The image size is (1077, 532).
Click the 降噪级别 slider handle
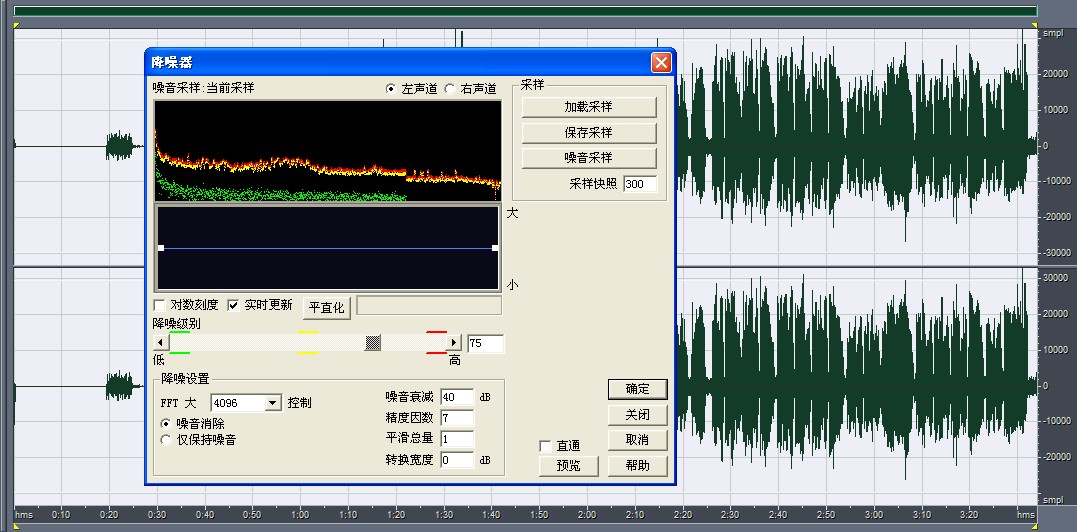tap(373, 343)
